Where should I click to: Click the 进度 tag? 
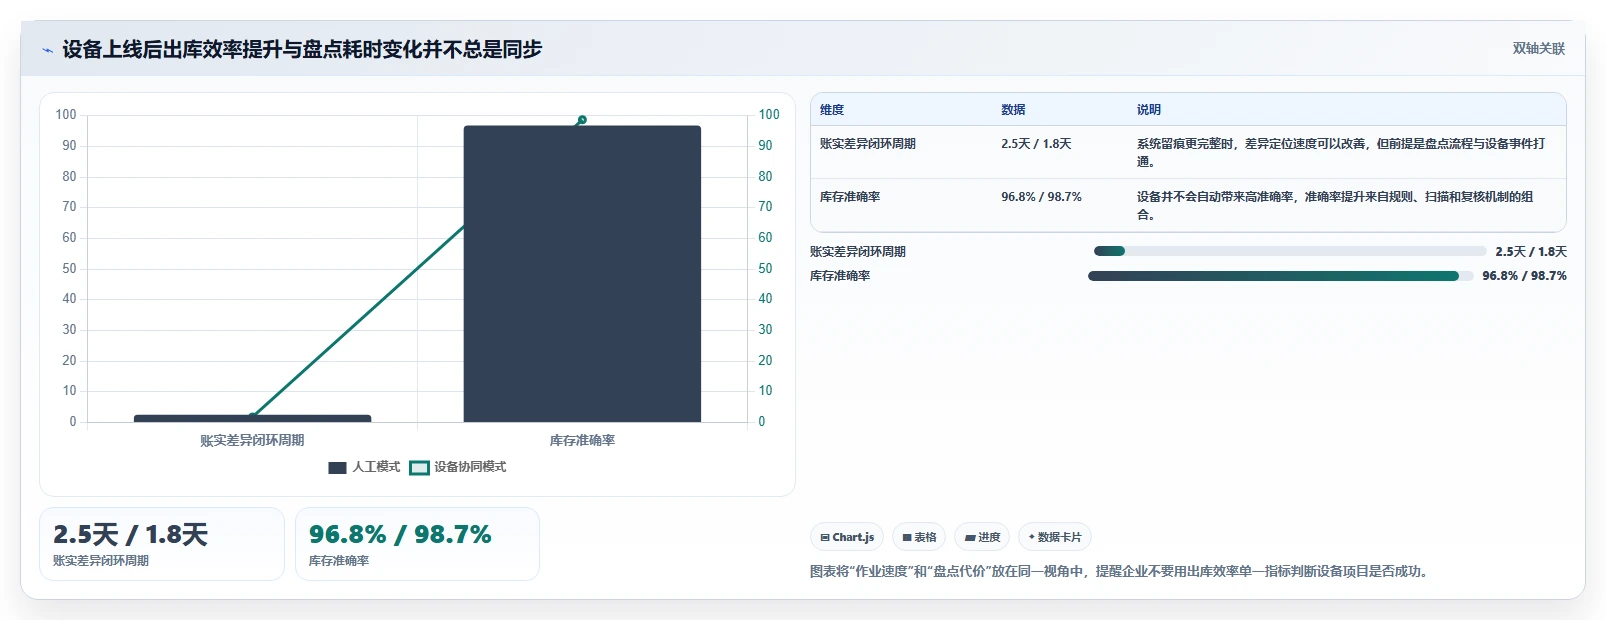982,537
